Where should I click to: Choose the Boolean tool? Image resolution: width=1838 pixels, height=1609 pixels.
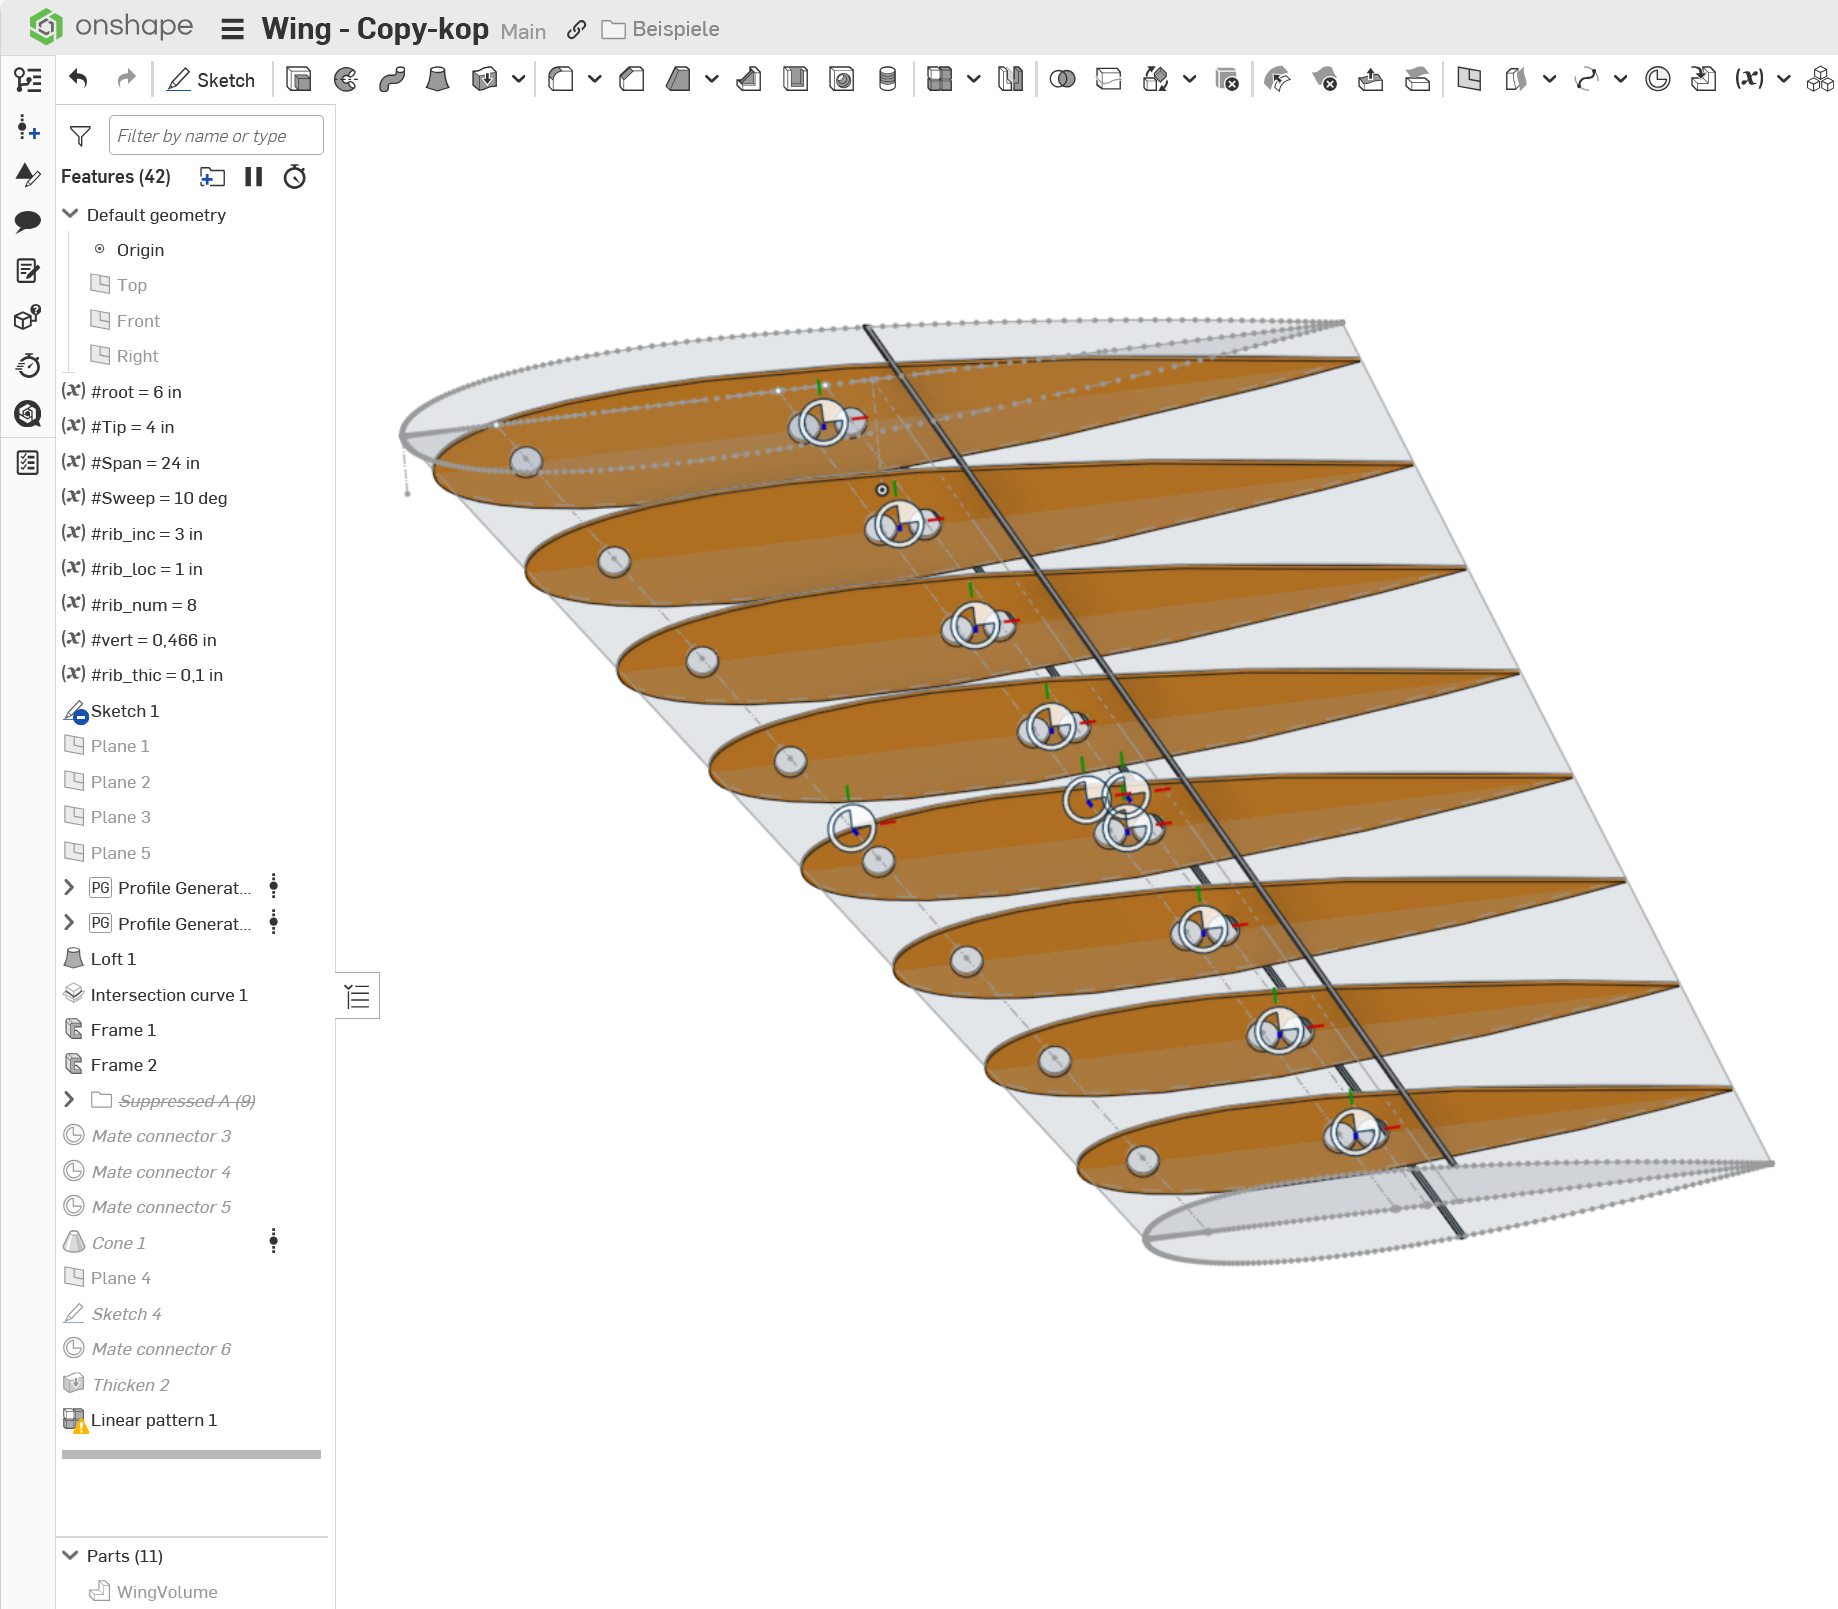coord(1062,79)
